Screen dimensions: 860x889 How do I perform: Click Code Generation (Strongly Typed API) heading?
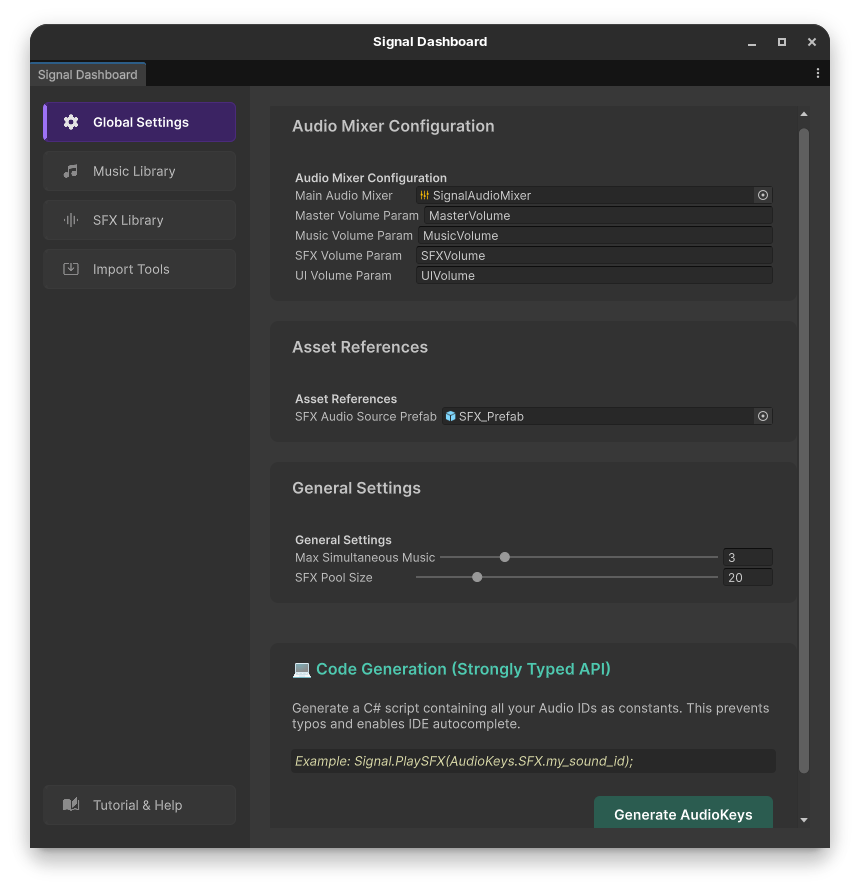click(463, 669)
